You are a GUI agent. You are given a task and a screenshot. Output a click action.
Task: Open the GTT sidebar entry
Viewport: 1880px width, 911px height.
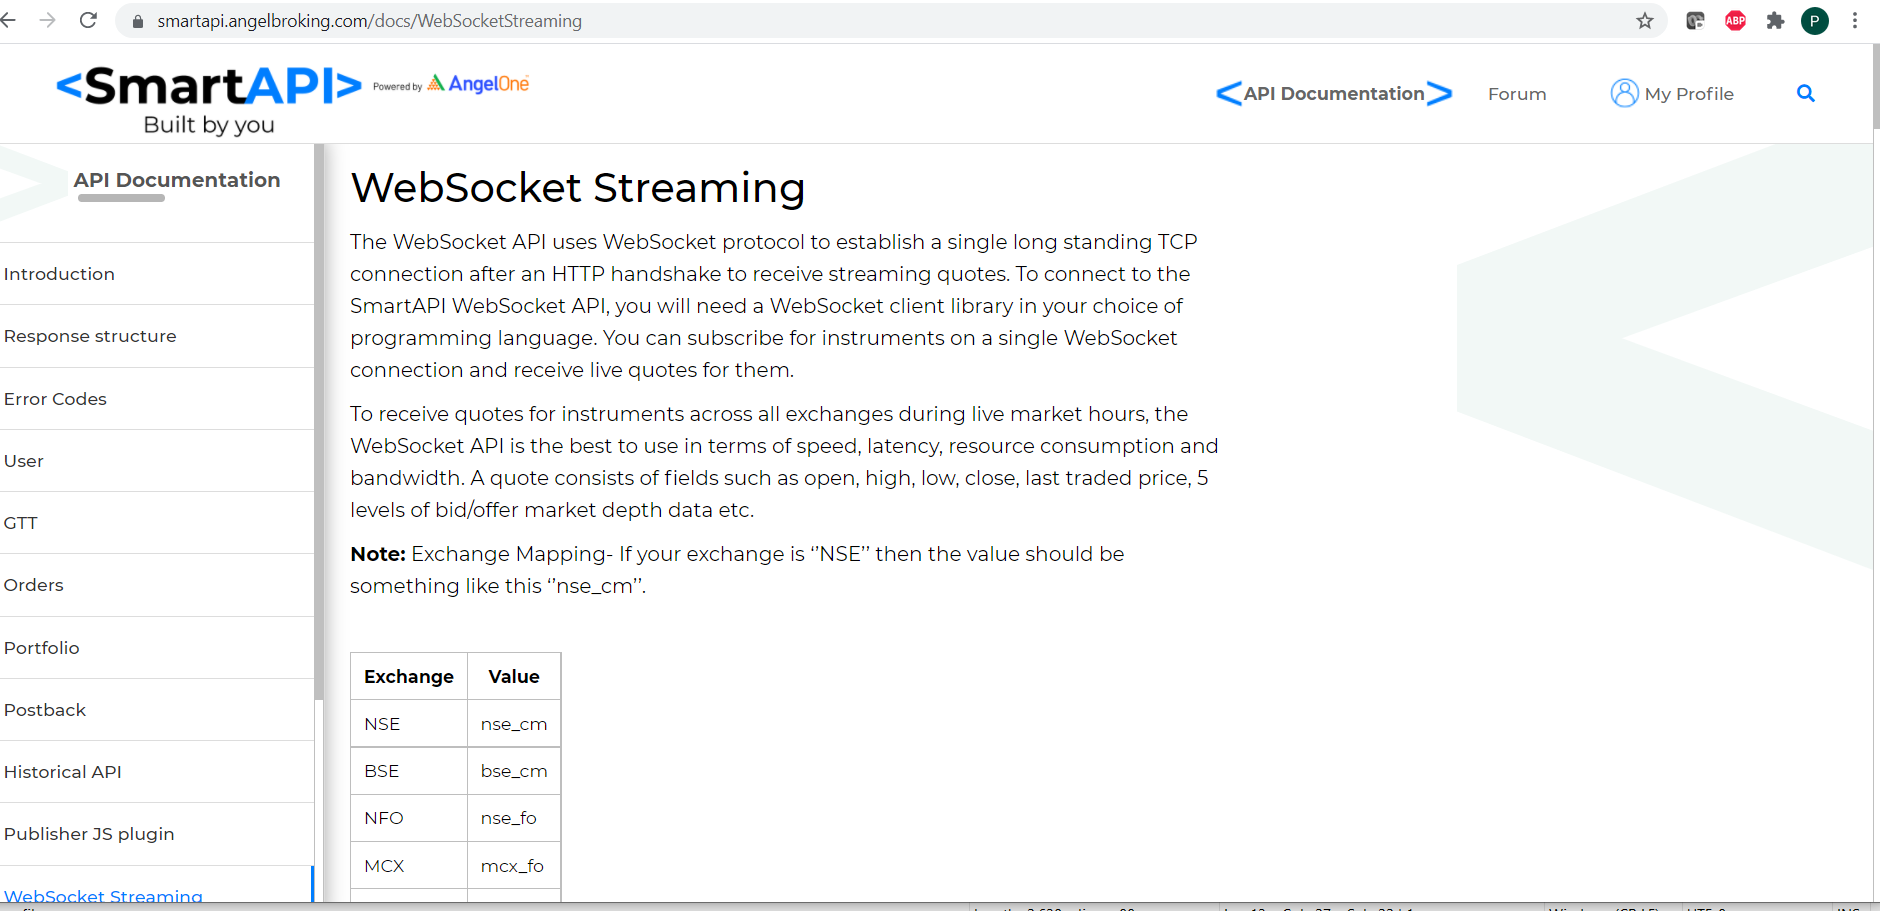click(x=157, y=523)
